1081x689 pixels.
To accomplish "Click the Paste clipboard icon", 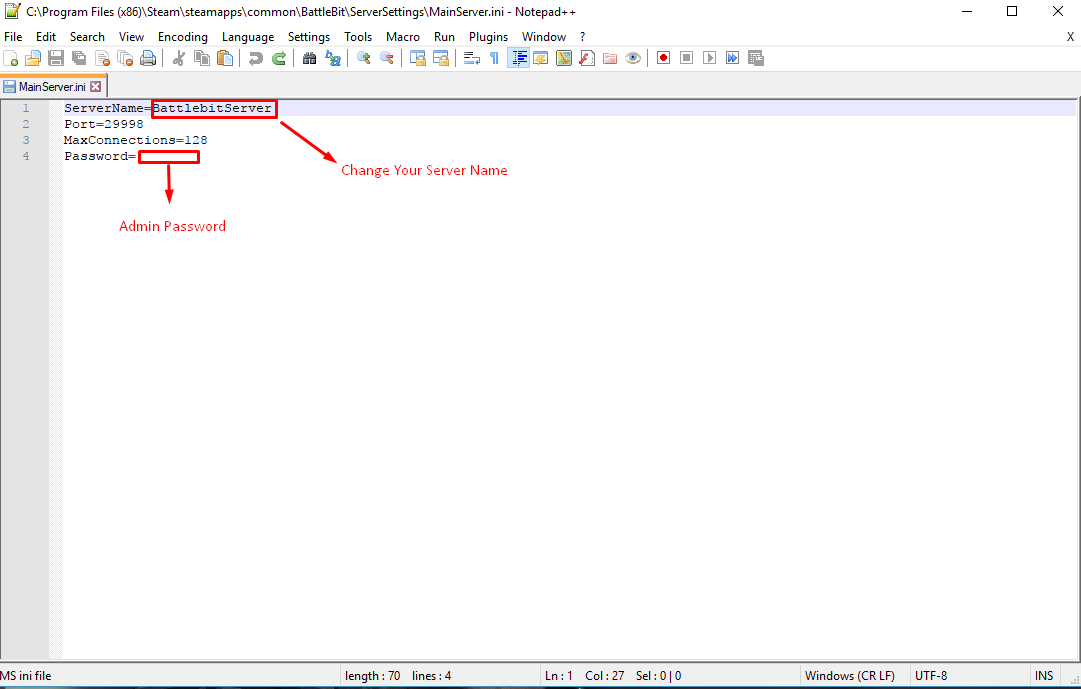I will 225,59.
